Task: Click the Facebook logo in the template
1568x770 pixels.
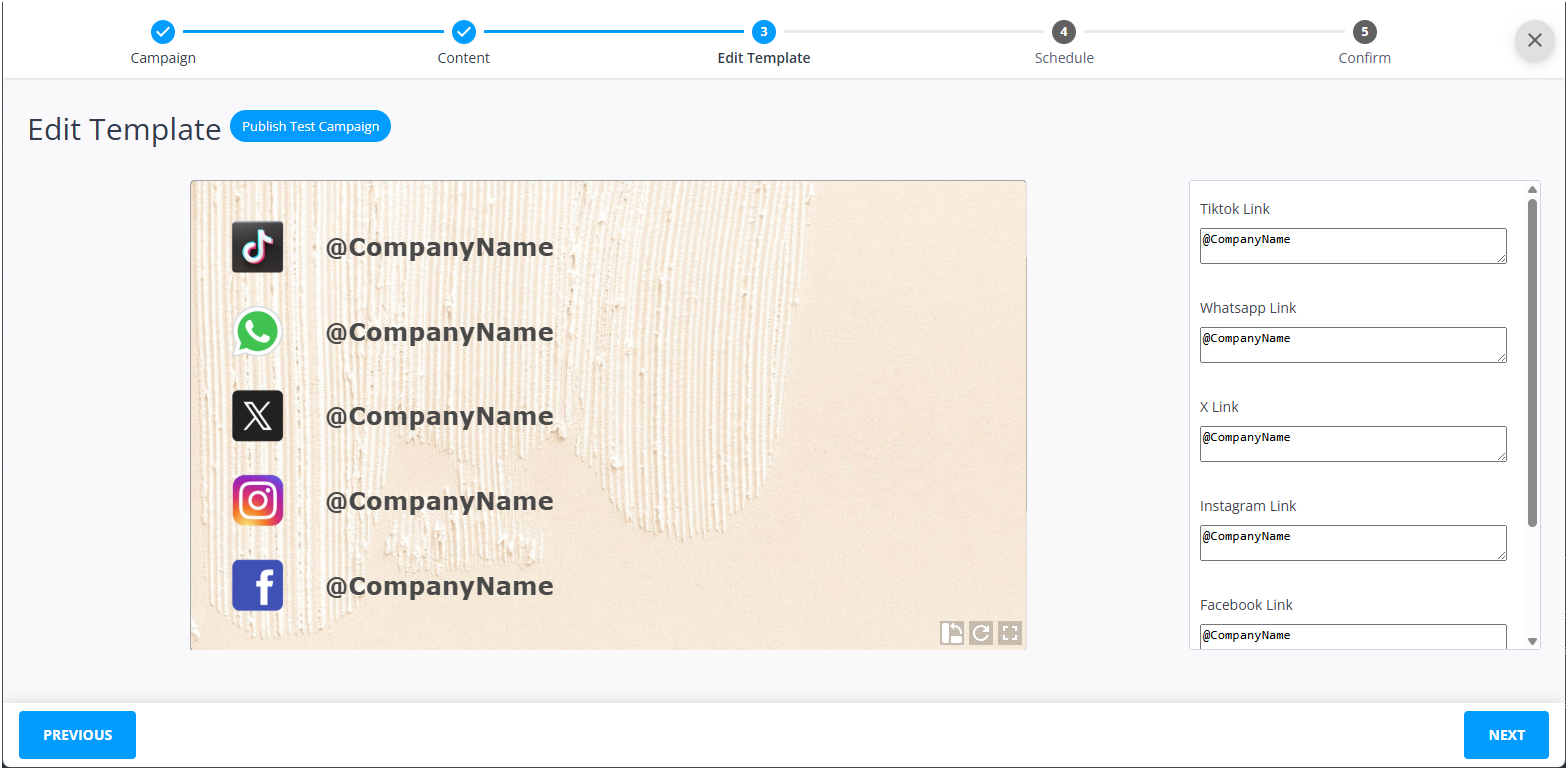Action: (258, 585)
